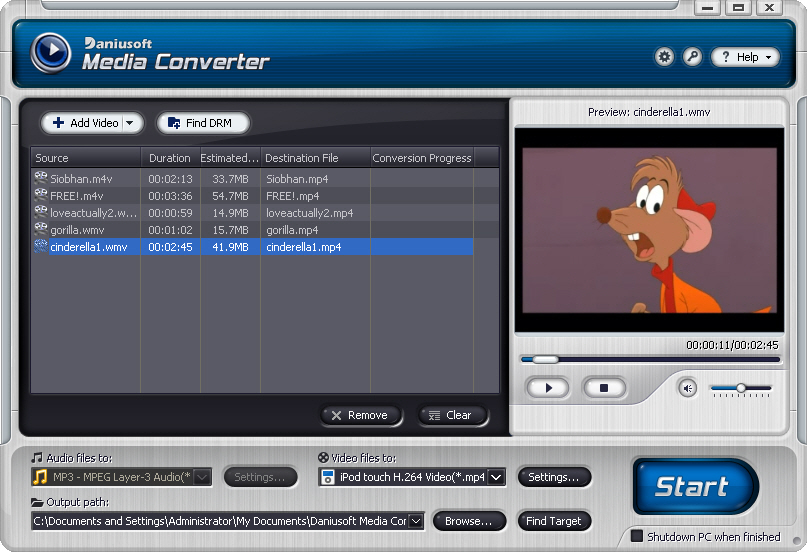807x552 pixels.
Task: Click the 41.9MB estimated size cell
Action: pos(230,247)
